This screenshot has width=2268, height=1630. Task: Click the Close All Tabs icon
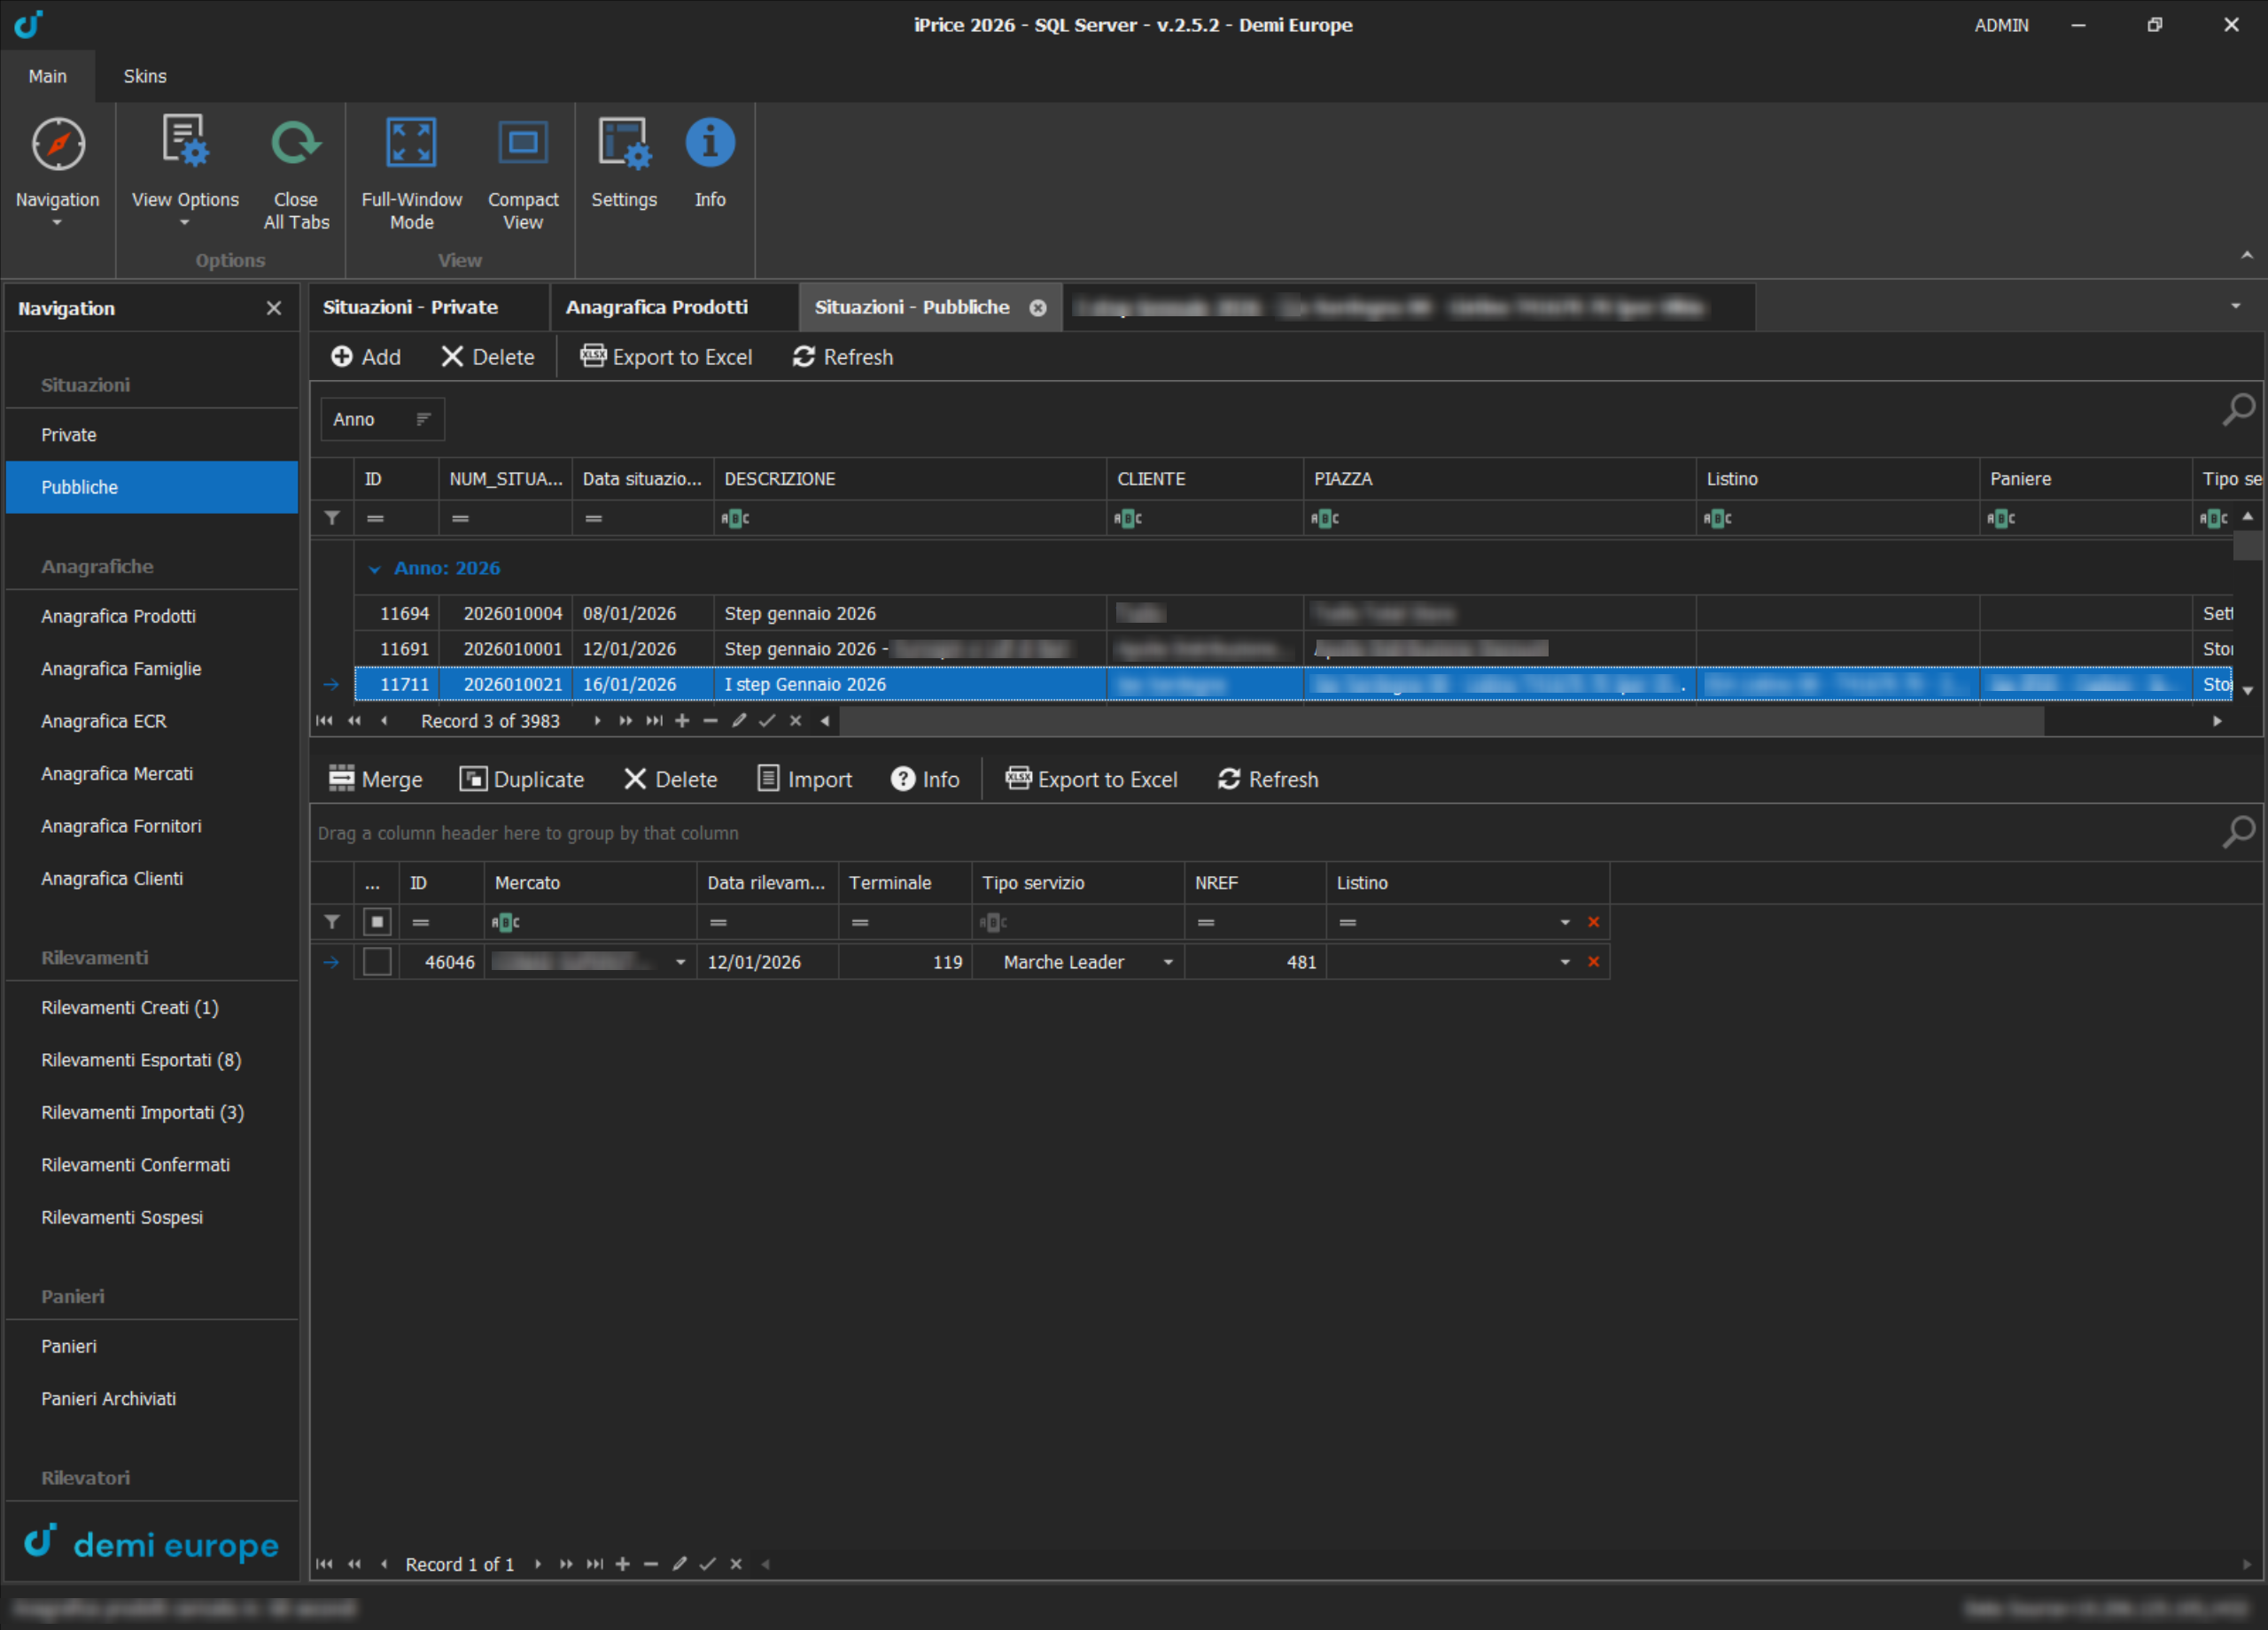point(296,143)
